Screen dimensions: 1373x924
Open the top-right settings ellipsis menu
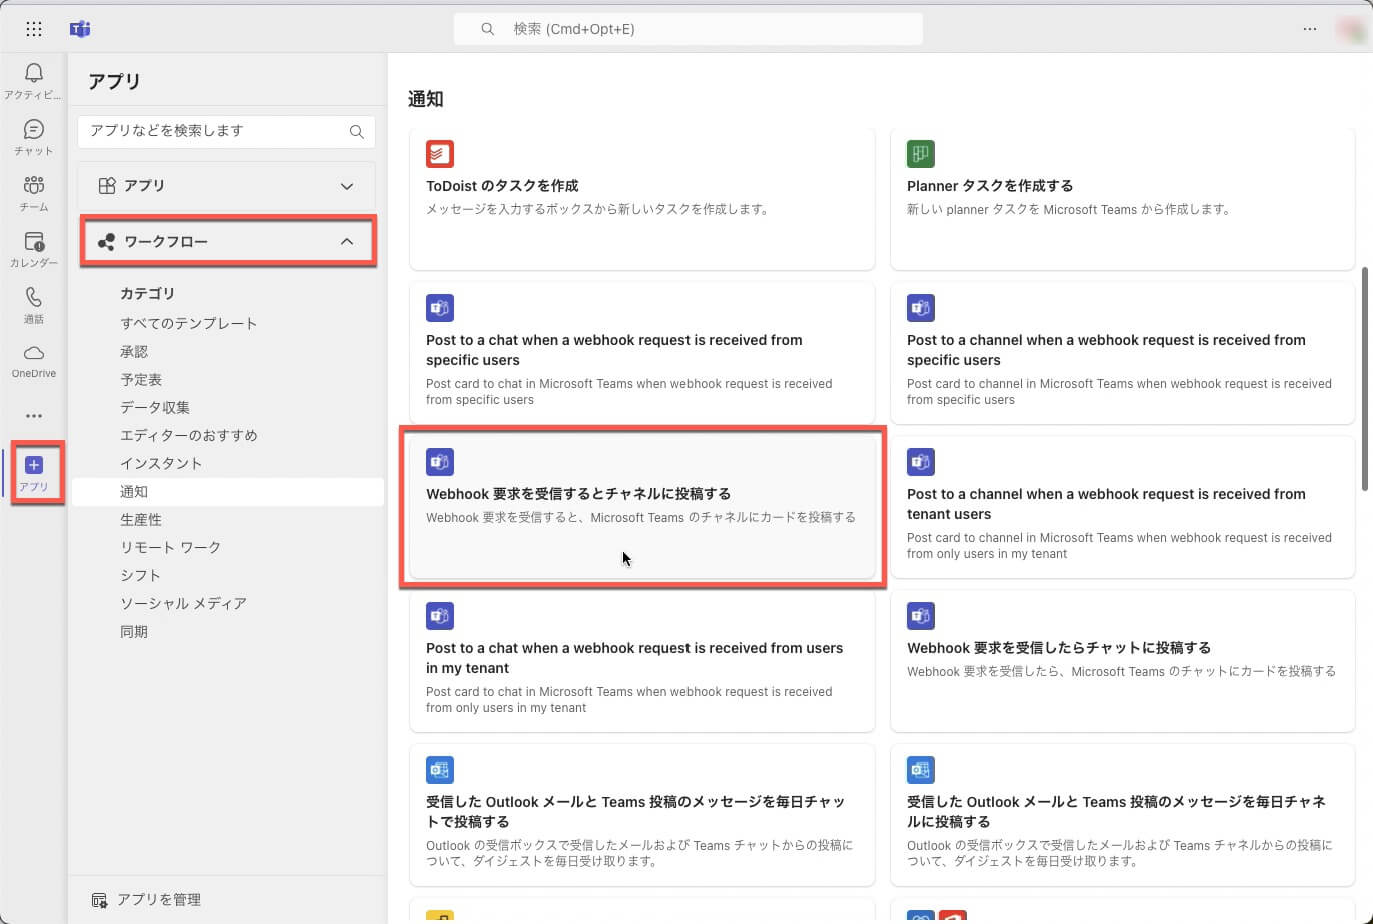[1310, 29]
